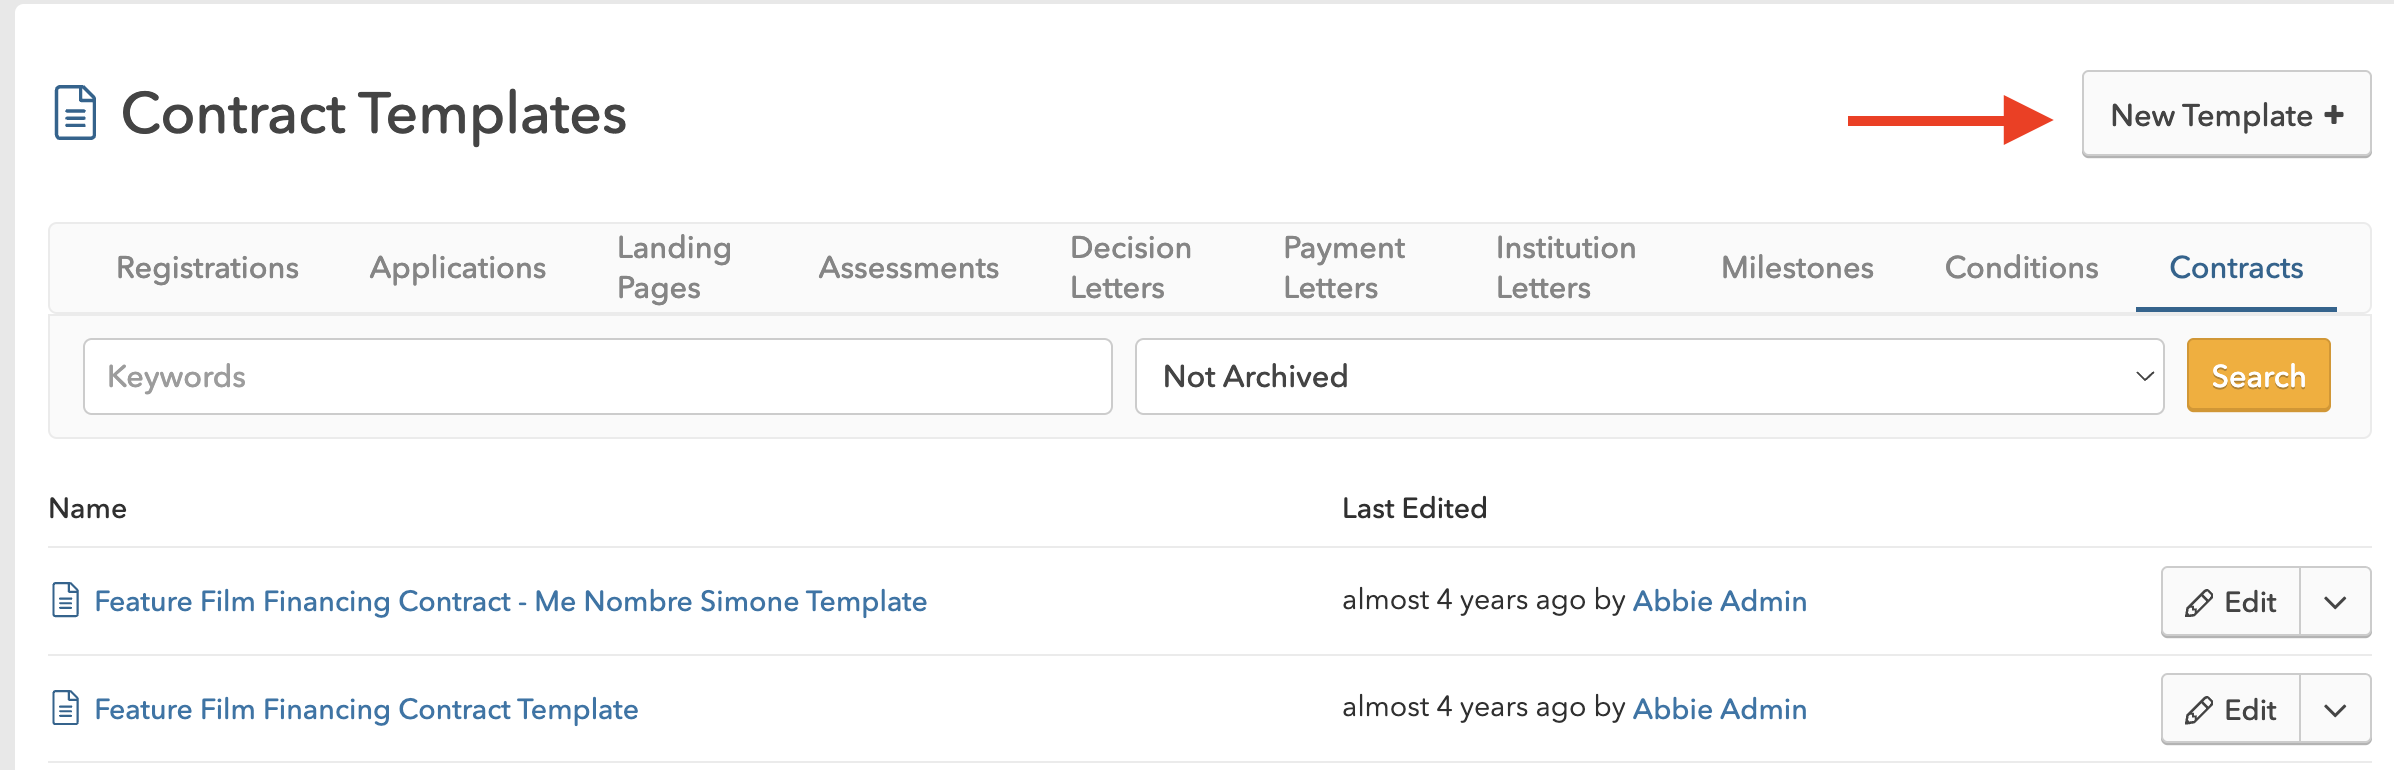
Task: Select the Decision Letters tab
Action: 1130,268
